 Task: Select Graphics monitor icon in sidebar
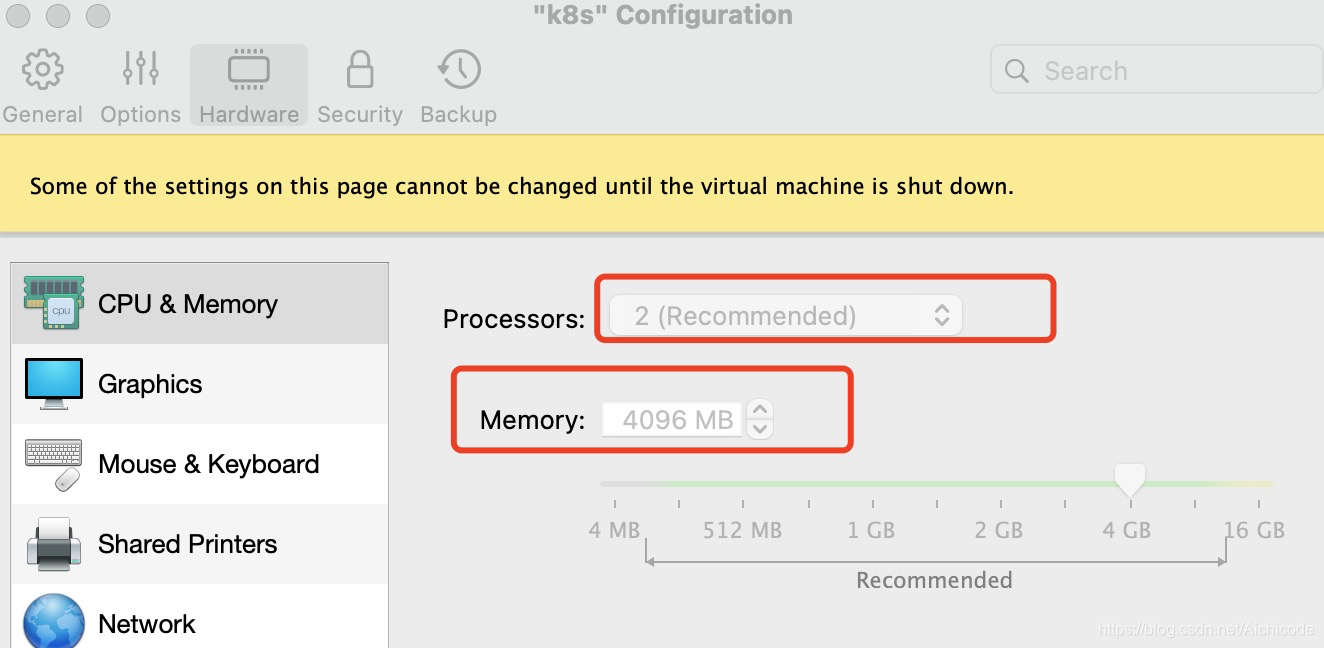coord(54,384)
